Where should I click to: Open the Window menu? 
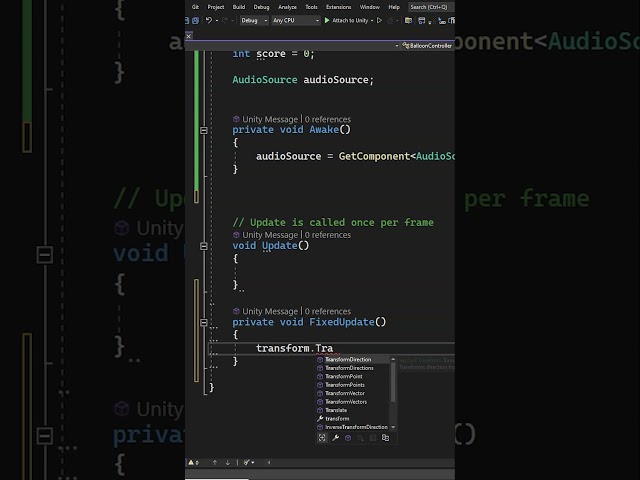tap(369, 7)
